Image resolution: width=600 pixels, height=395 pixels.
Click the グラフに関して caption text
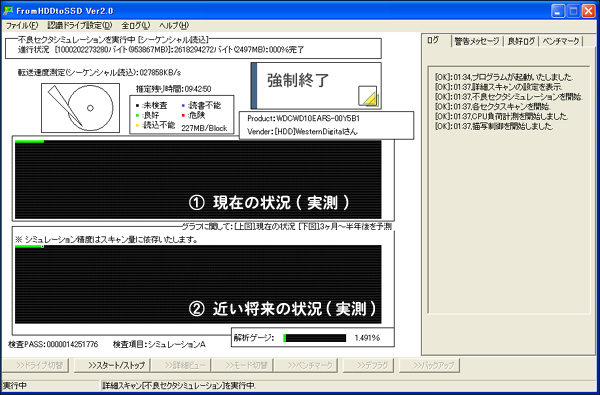(286, 227)
